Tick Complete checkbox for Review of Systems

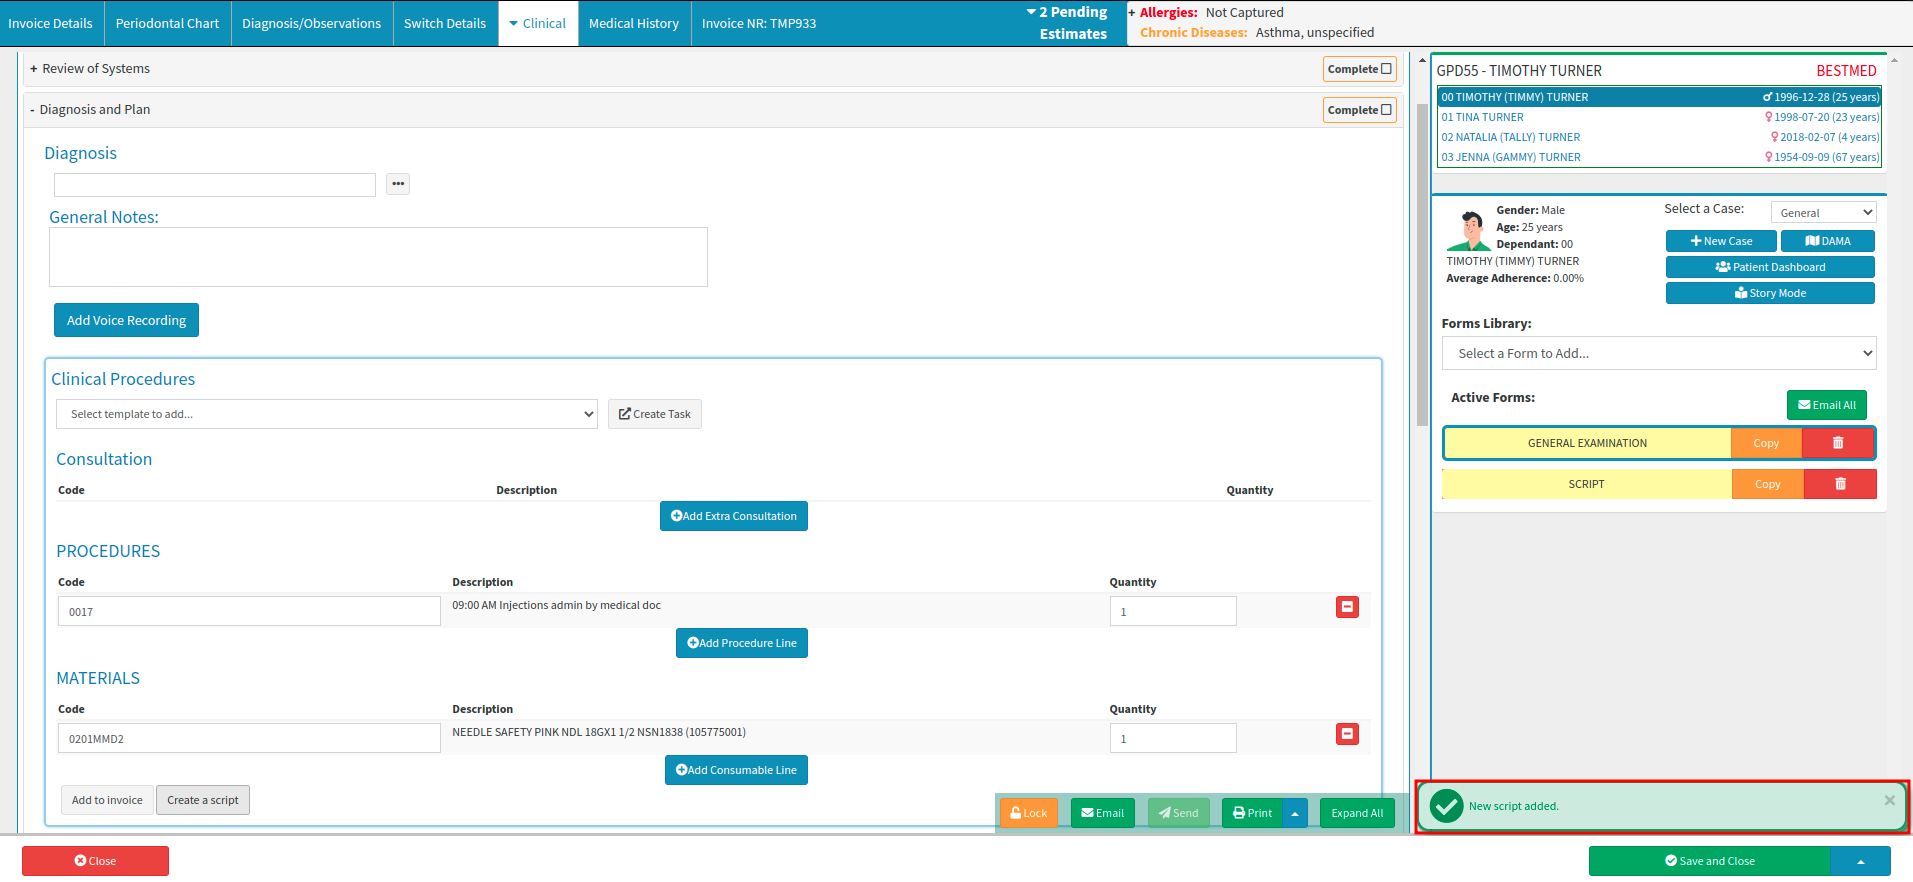click(1386, 69)
